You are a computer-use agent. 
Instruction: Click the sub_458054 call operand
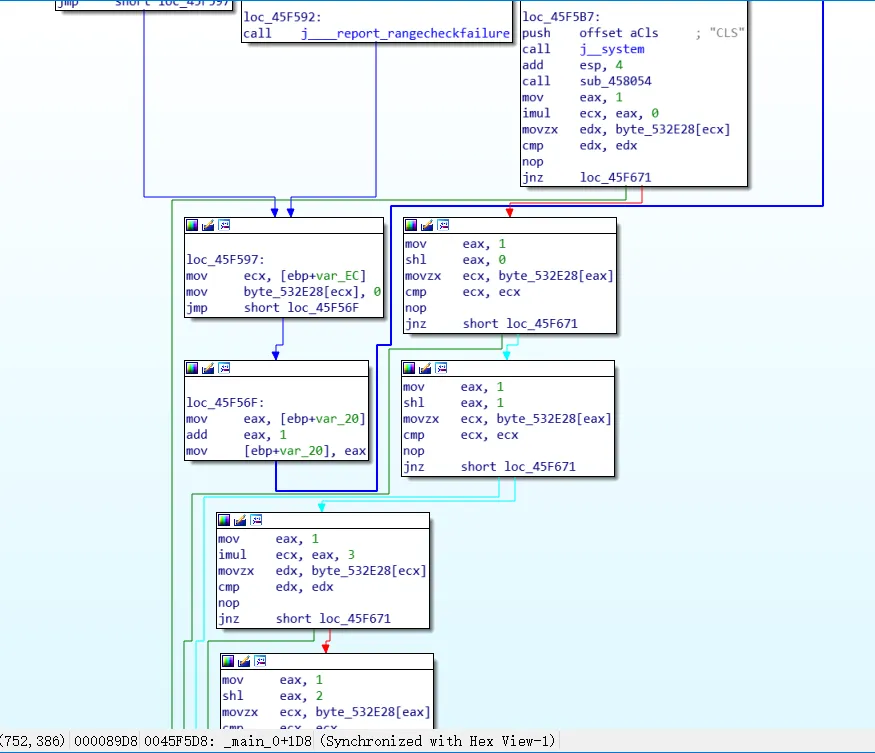tap(616, 81)
